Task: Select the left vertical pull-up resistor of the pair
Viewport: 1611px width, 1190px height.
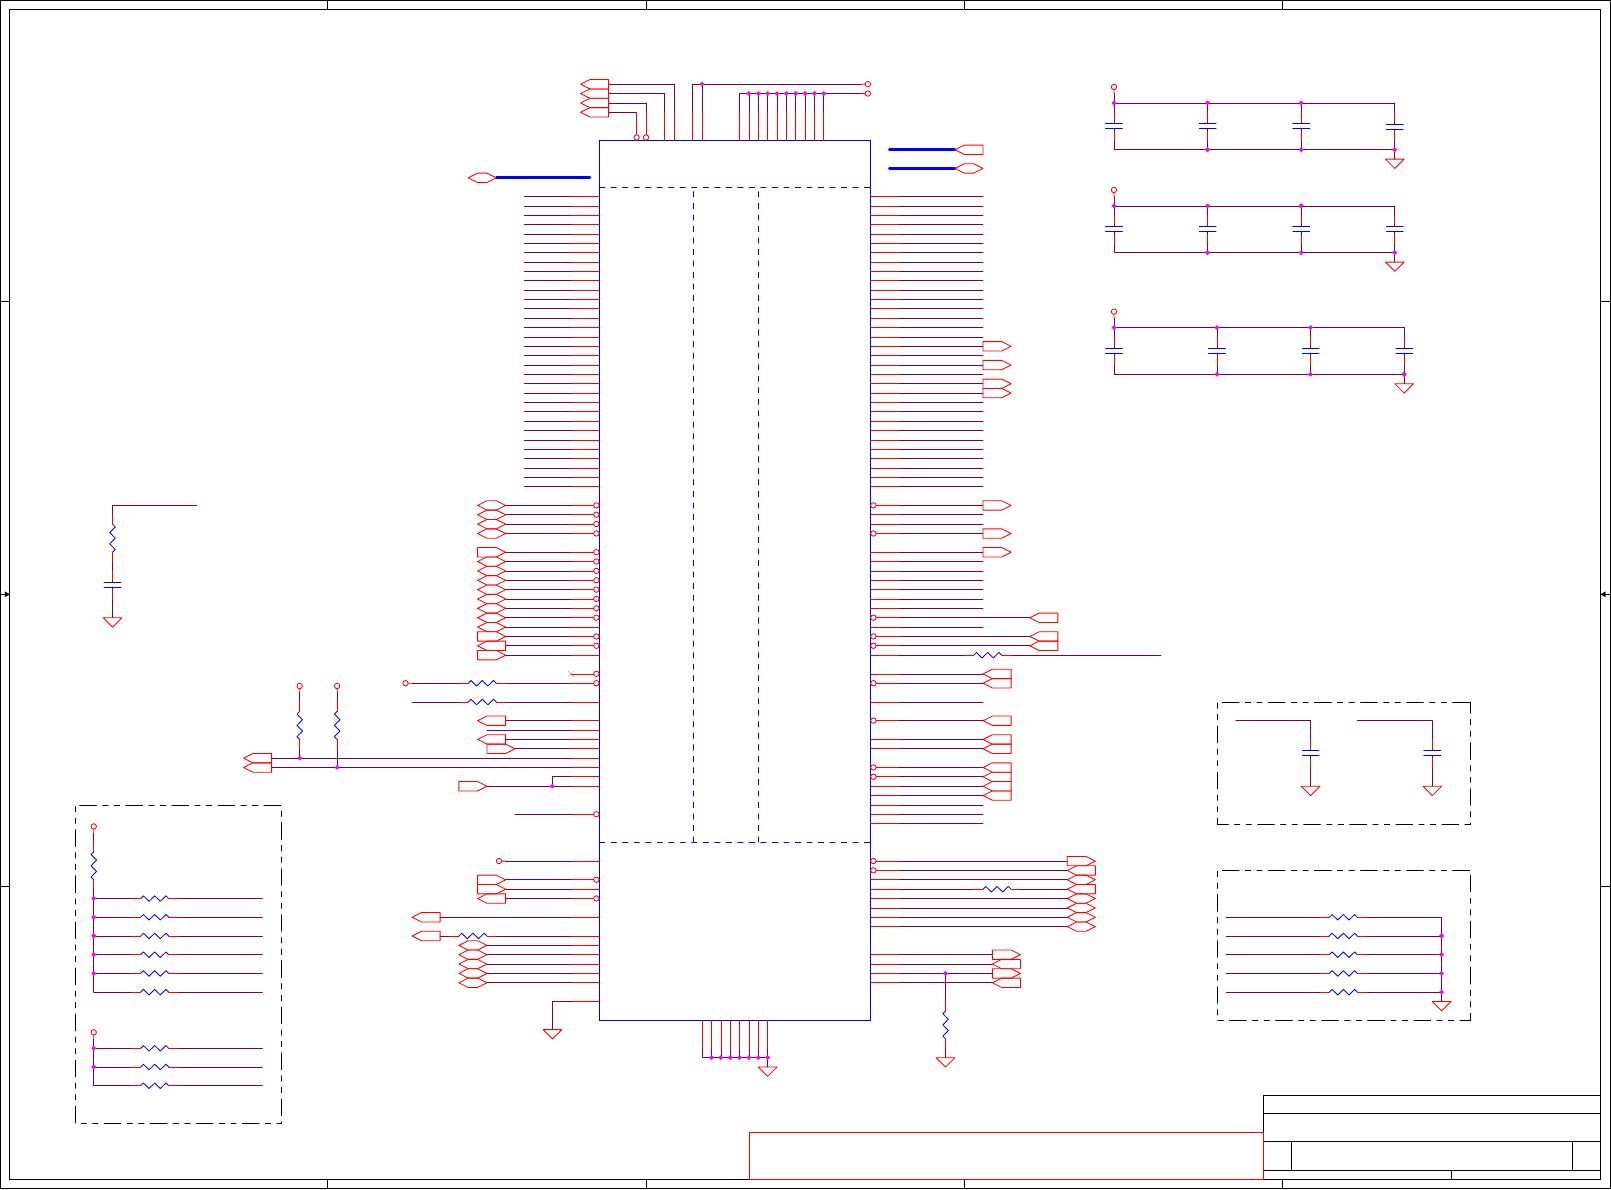Action: 299,724
